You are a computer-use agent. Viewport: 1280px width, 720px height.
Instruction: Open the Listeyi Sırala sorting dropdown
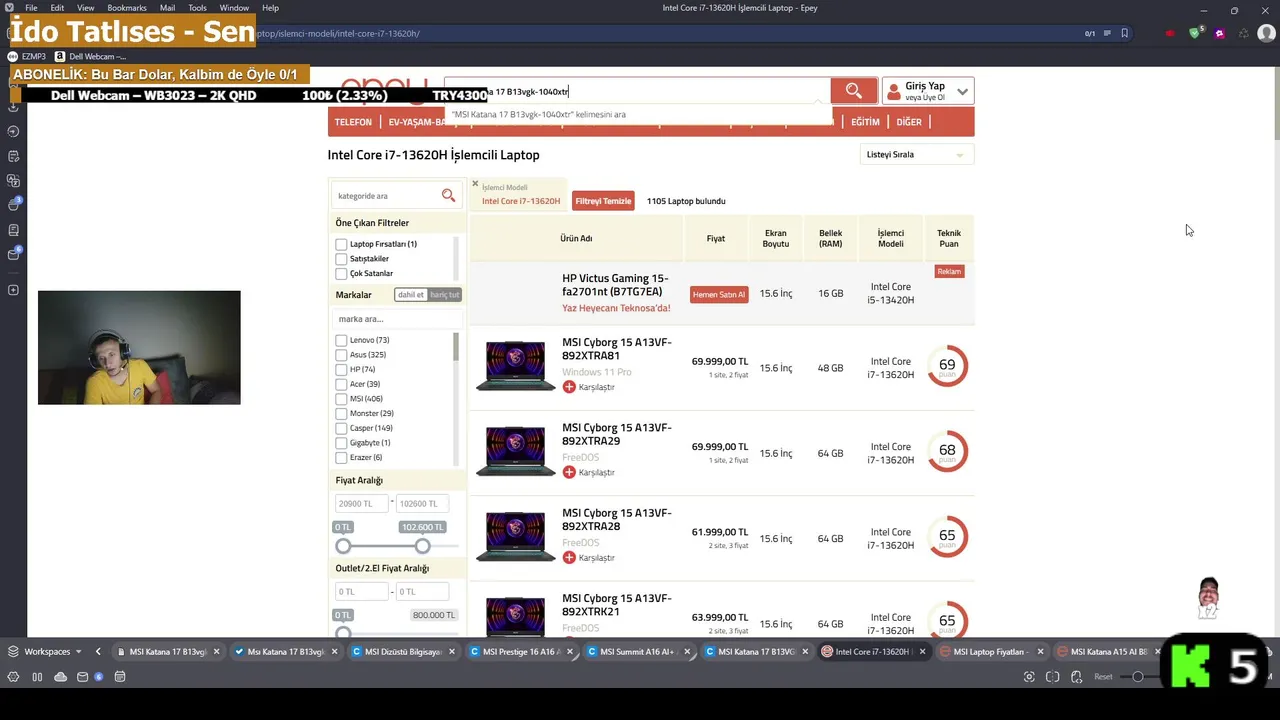coord(916,155)
